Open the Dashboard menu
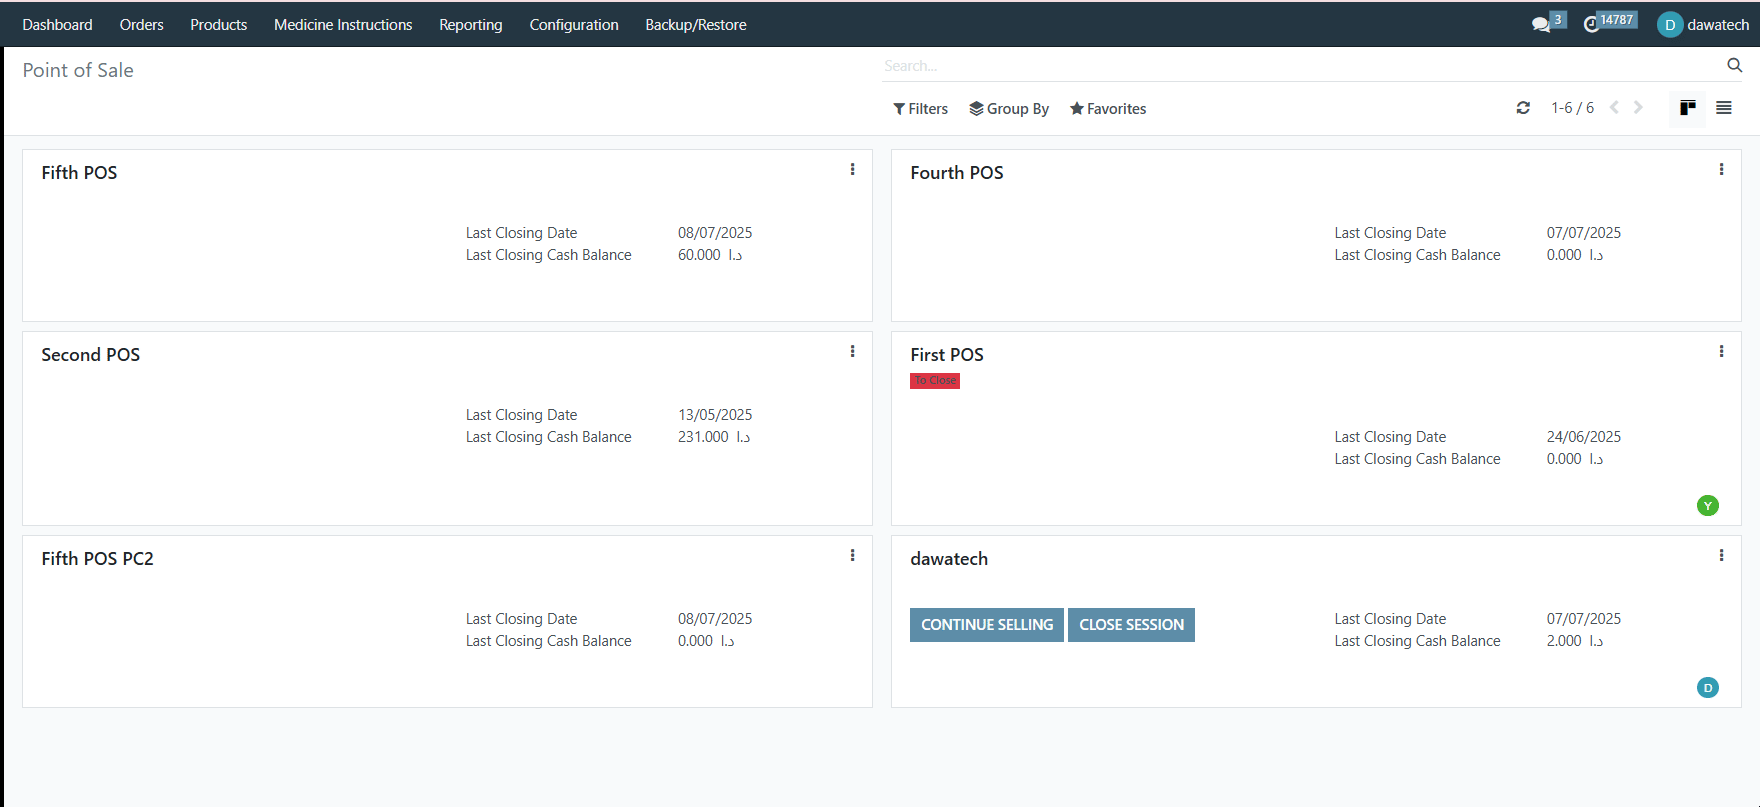The height and width of the screenshot is (807, 1760). point(57,25)
